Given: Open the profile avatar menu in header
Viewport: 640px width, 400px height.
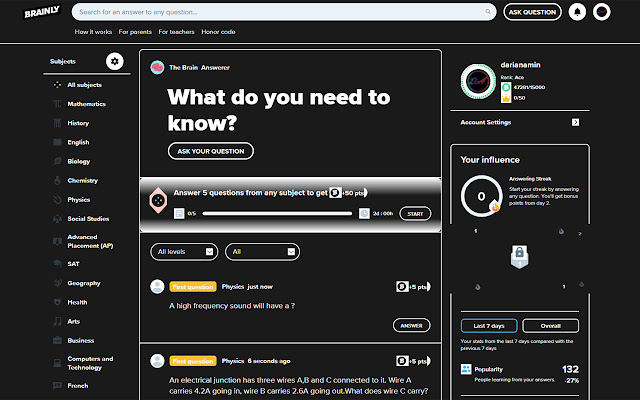Looking at the screenshot, I should (x=602, y=12).
